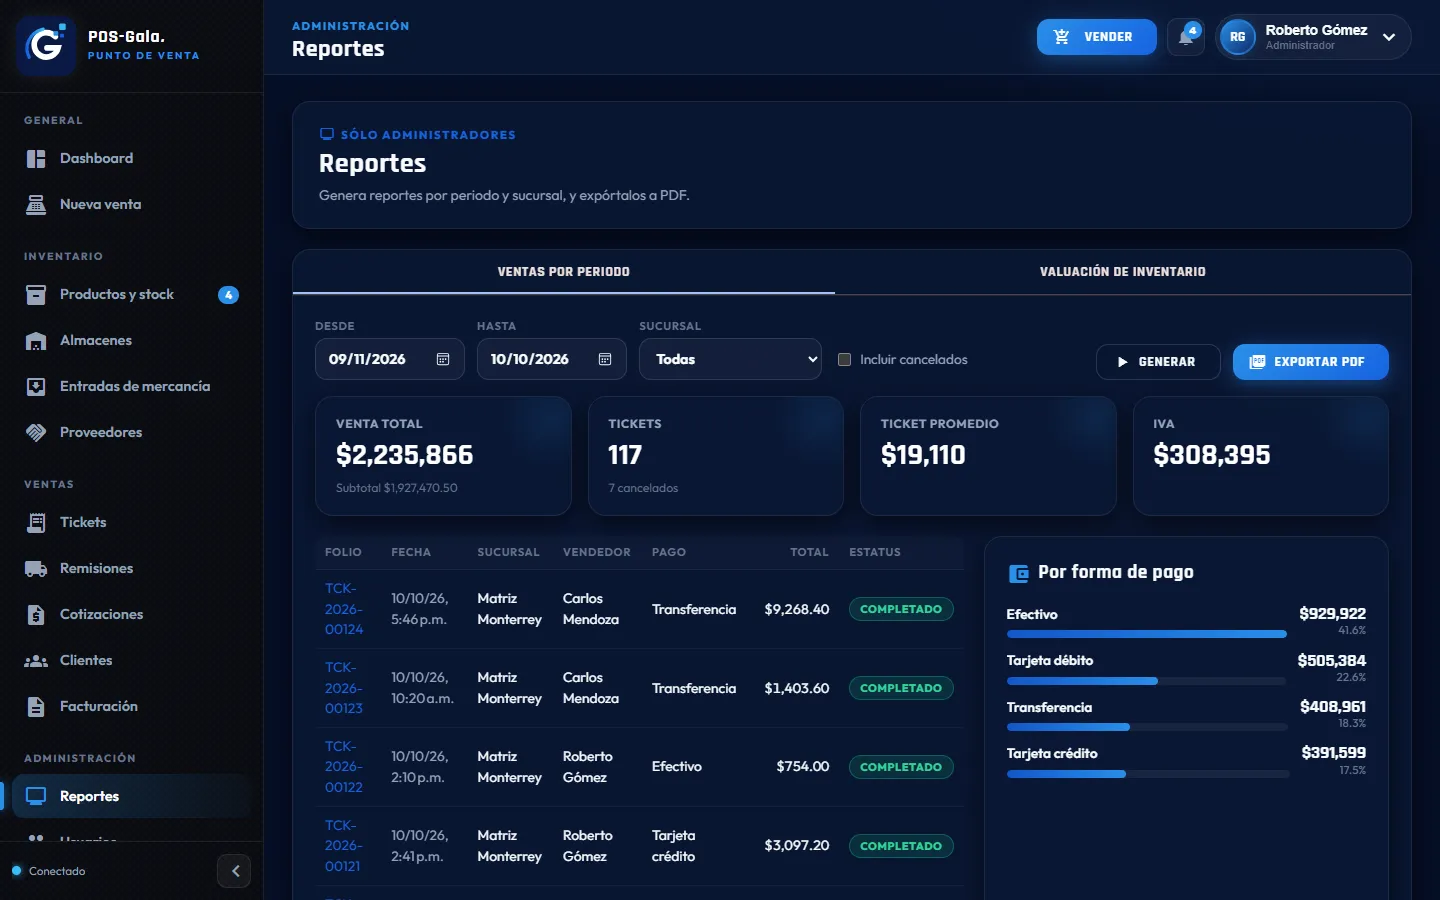Toggle Incluir cancelados checkbox
1440x900 pixels.
pos(844,359)
